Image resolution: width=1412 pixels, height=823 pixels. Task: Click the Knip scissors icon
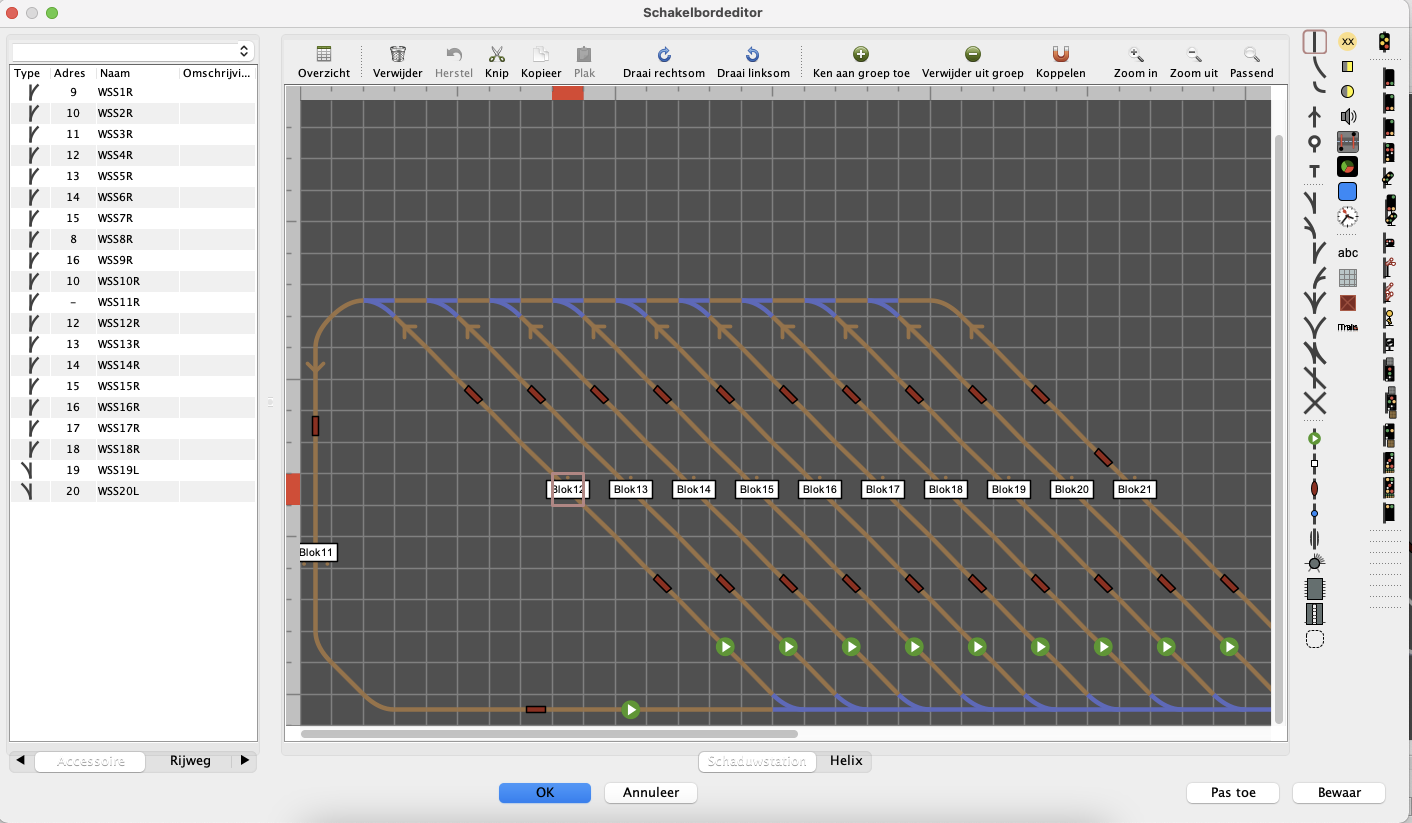coord(497,55)
